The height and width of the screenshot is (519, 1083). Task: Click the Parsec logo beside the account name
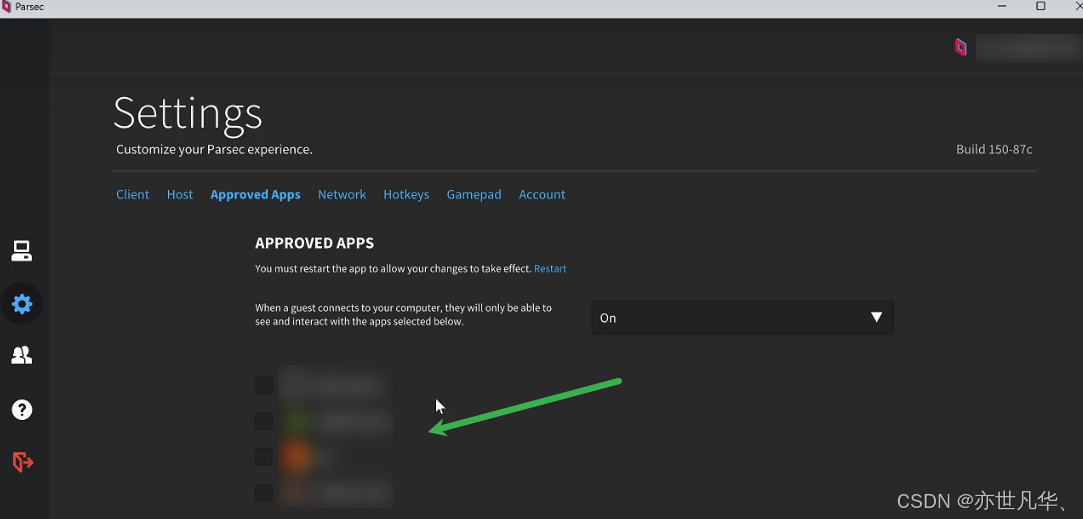click(x=960, y=47)
